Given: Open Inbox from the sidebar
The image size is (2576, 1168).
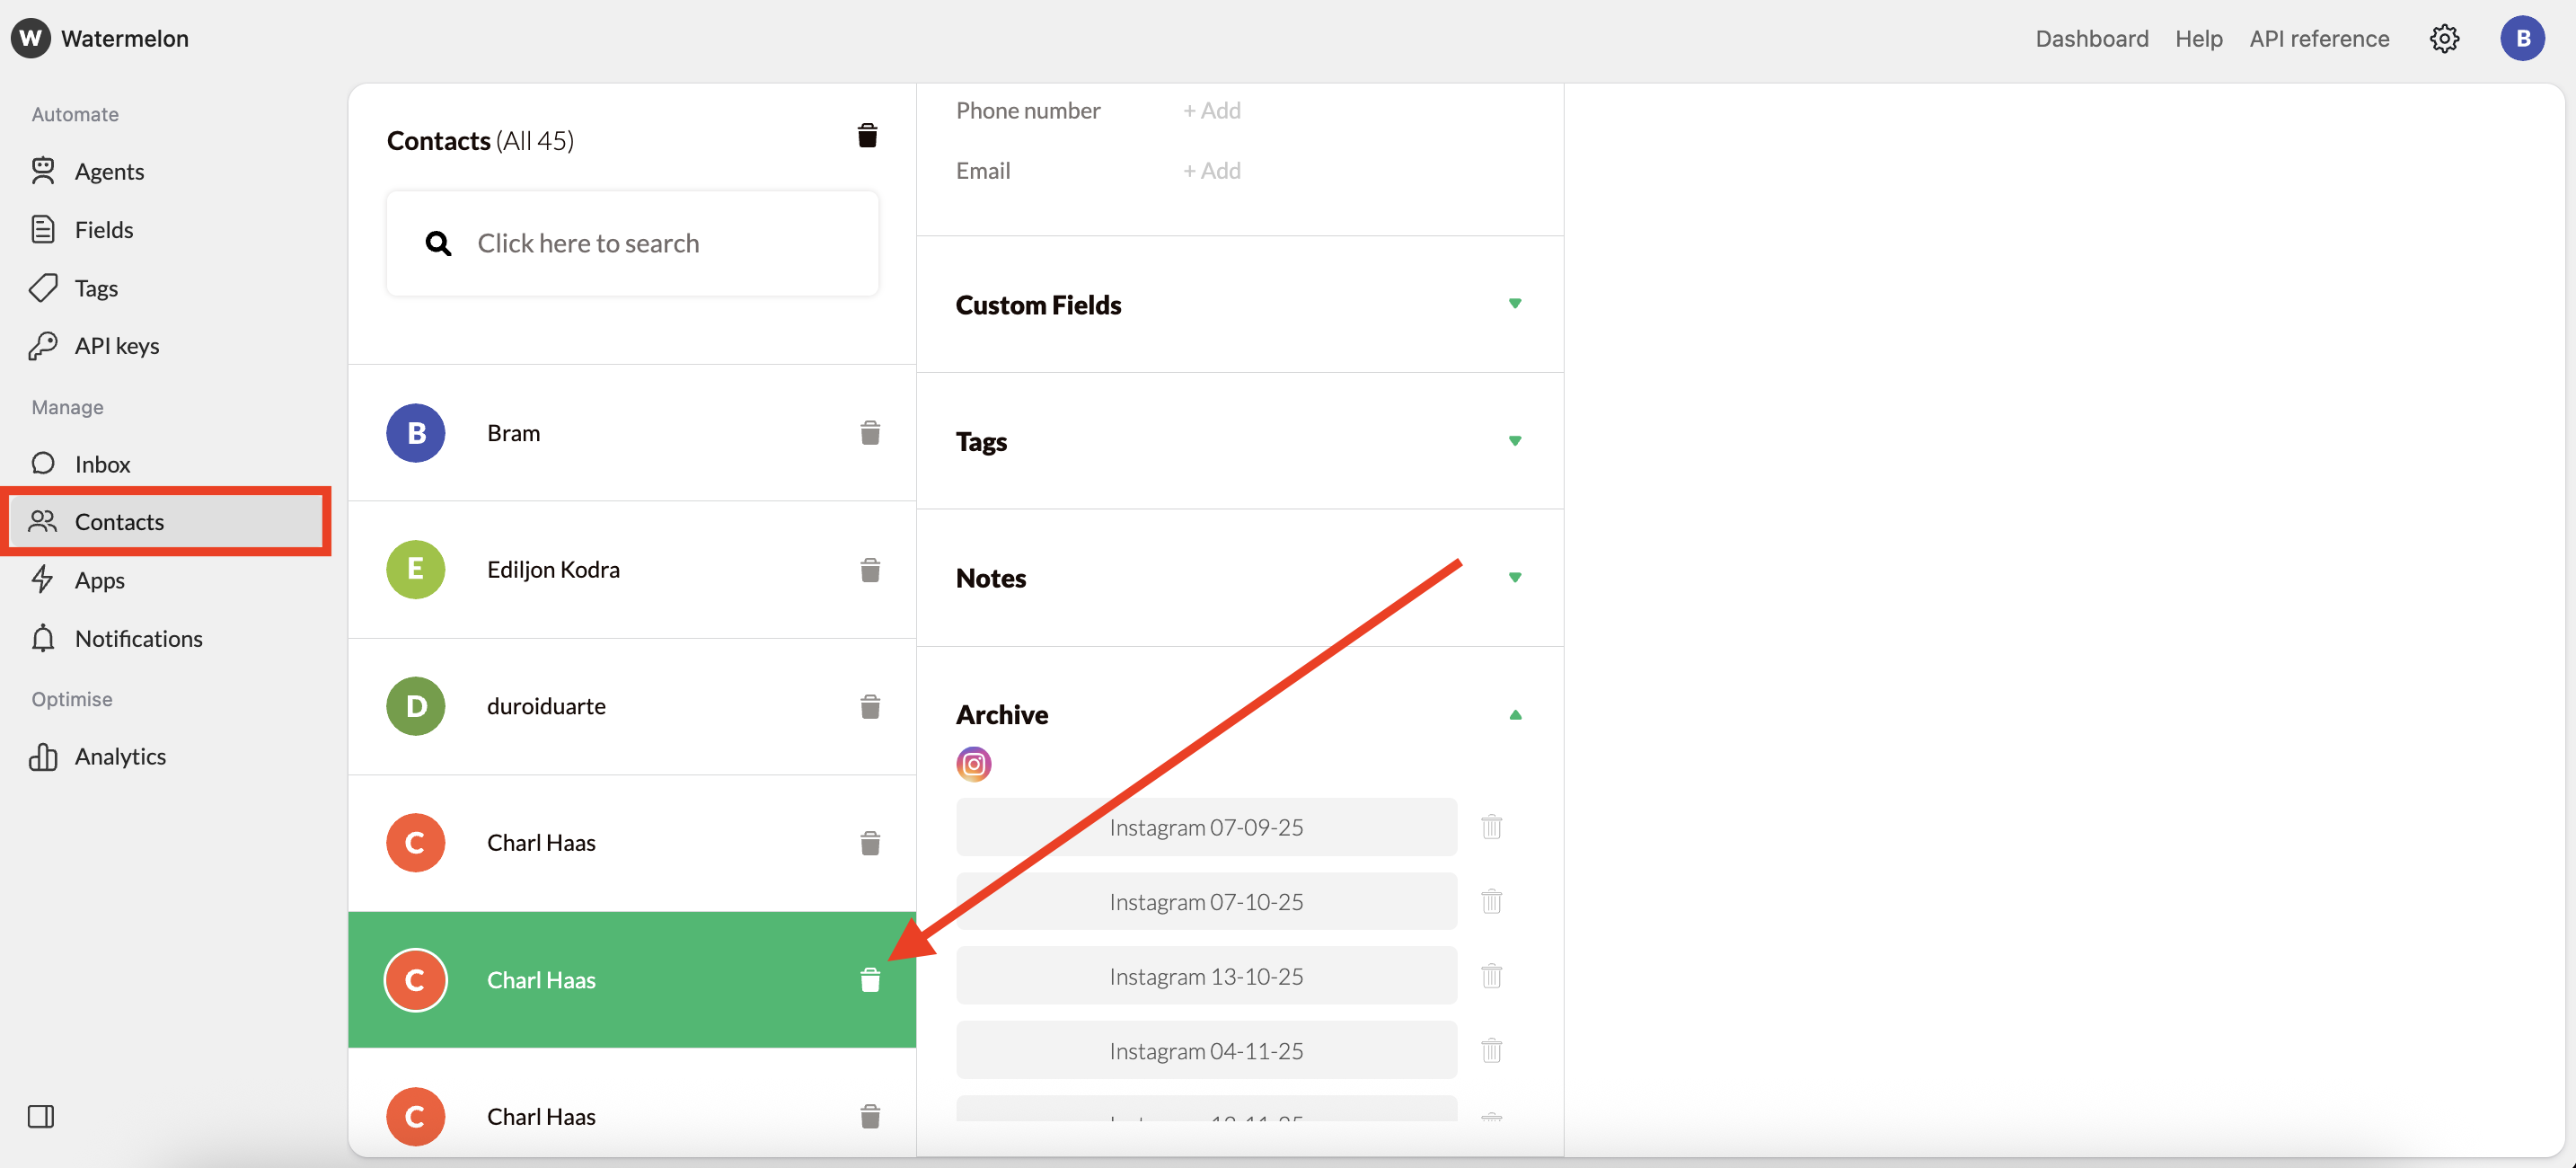Looking at the screenshot, I should (x=102, y=464).
